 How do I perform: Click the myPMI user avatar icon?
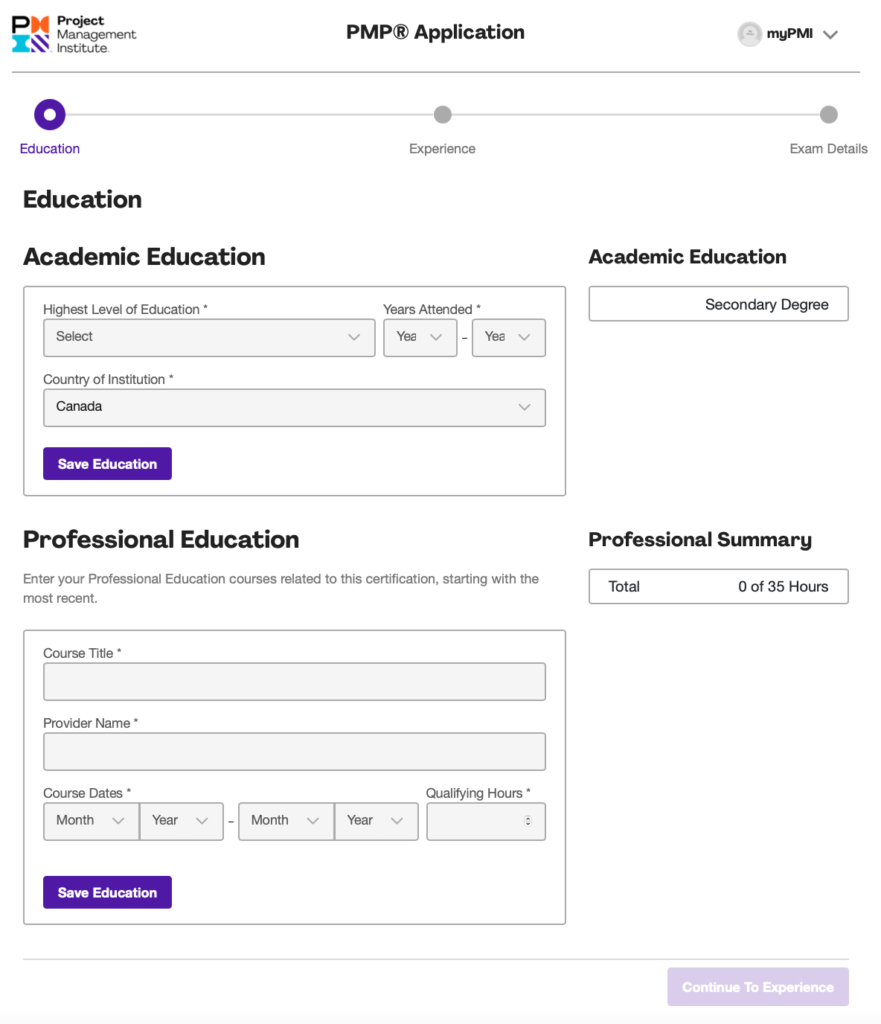pos(749,34)
